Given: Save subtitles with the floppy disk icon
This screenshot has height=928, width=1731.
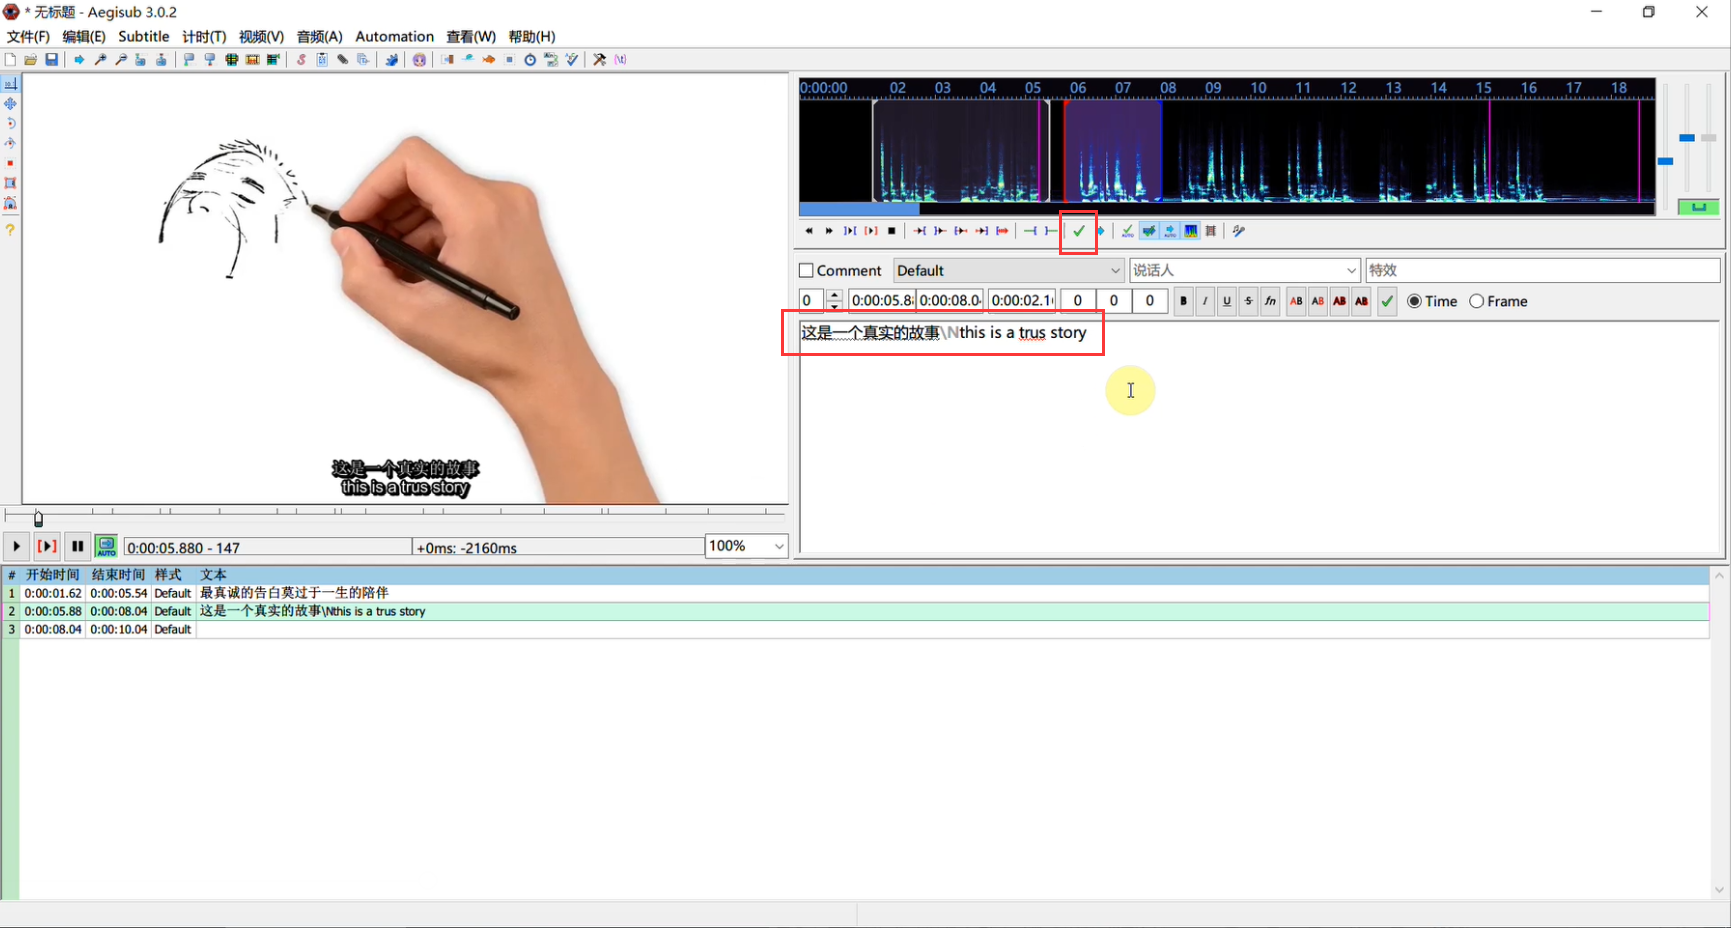Looking at the screenshot, I should [51, 60].
